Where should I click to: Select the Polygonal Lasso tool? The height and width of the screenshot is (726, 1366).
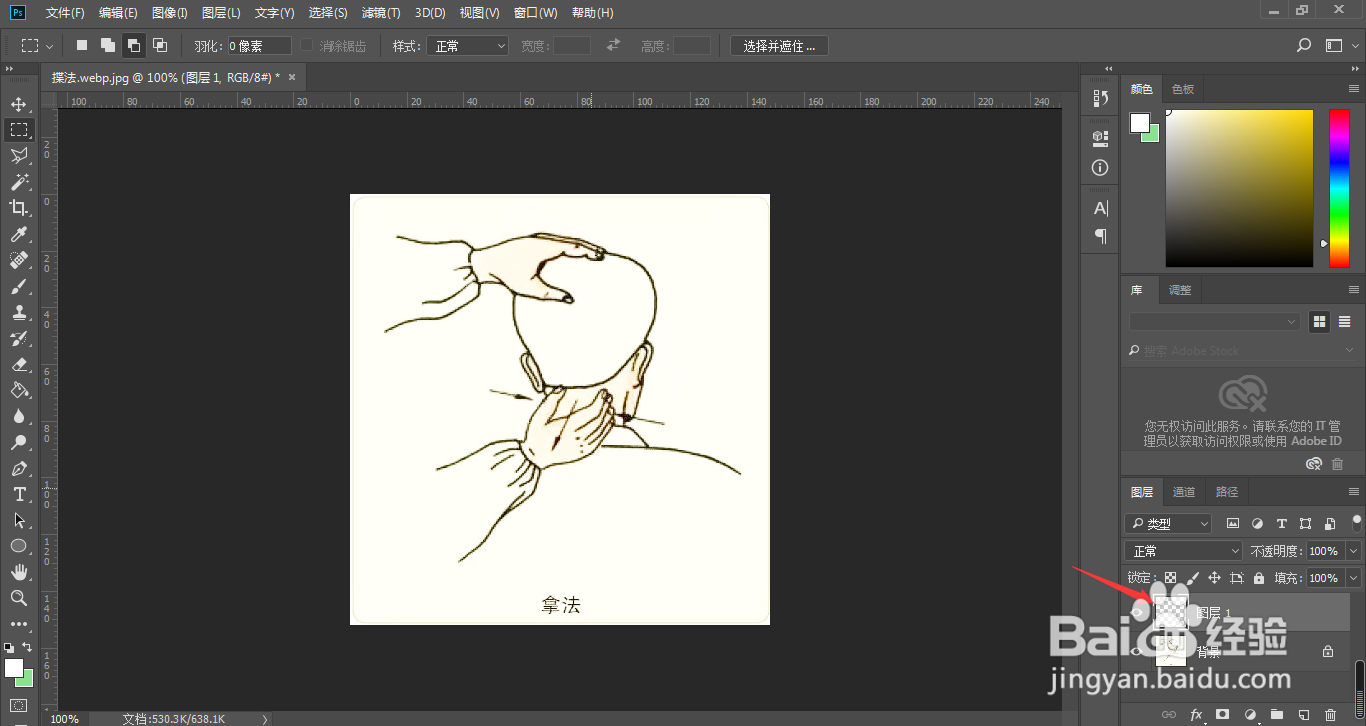19,156
